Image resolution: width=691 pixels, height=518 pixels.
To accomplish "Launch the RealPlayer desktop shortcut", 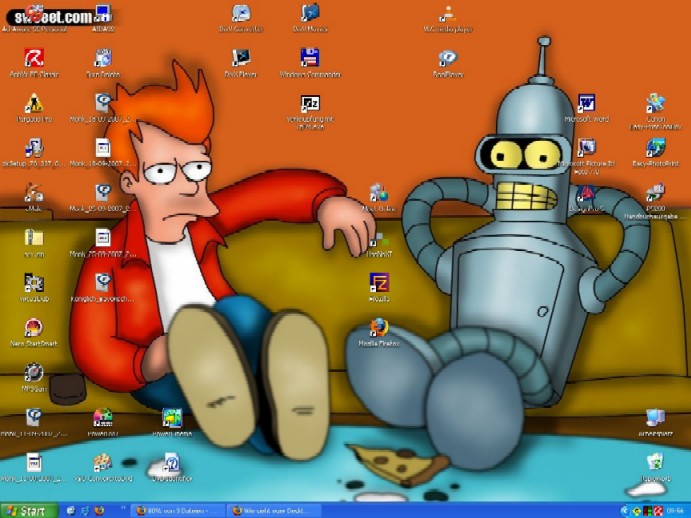I will pos(448,63).
